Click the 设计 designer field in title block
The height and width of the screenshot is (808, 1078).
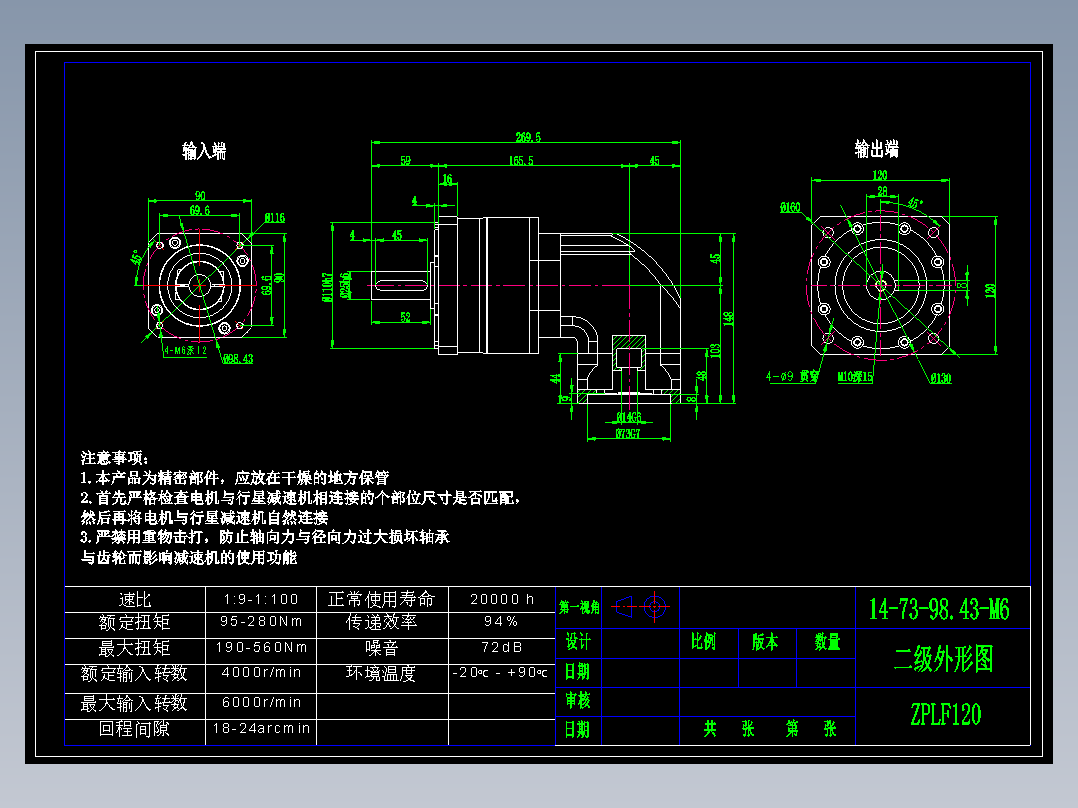coord(577,642)
